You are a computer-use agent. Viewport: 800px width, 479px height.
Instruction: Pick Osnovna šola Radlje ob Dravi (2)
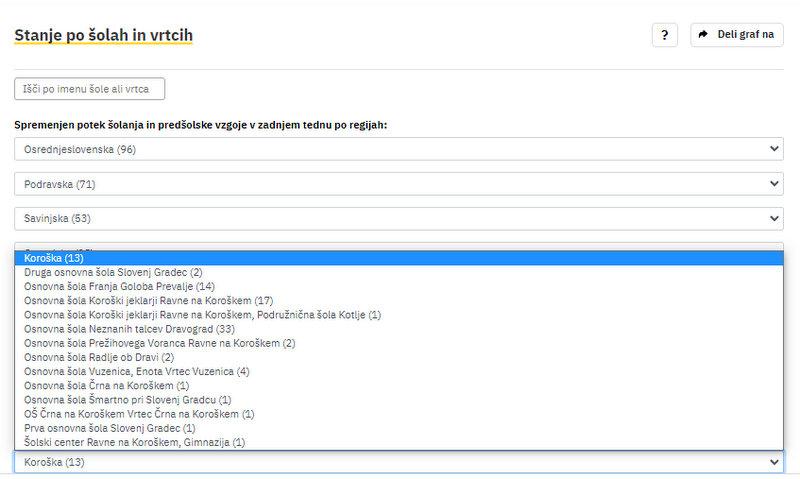pos(100,357)
